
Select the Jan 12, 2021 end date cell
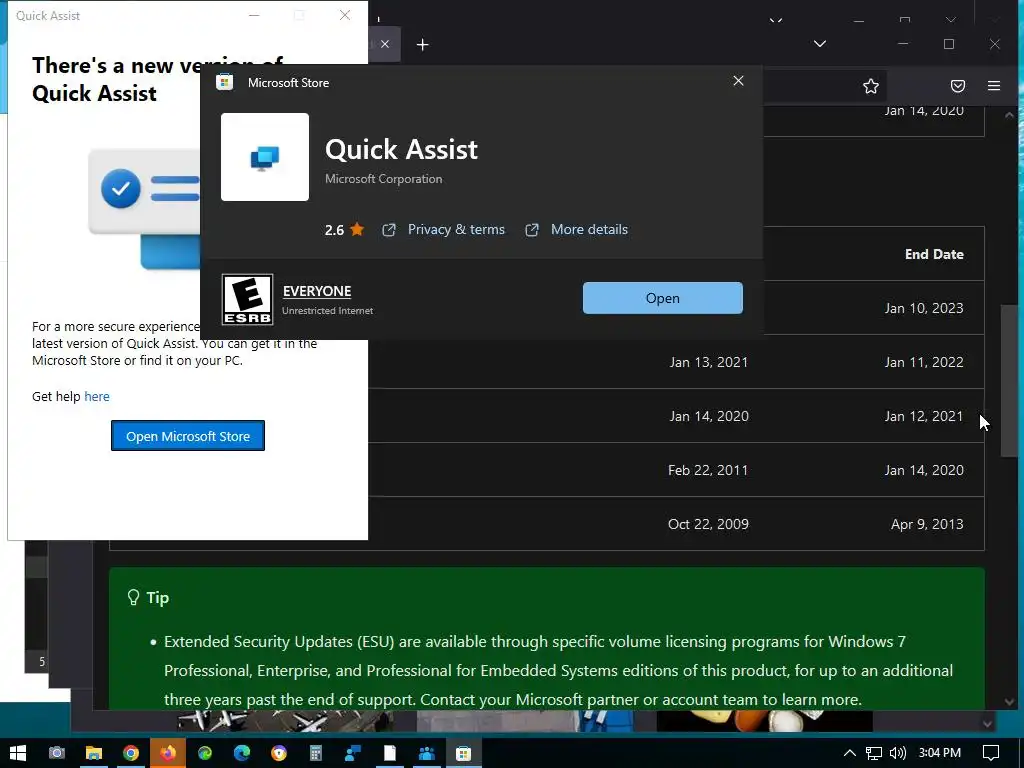(923, 416)
